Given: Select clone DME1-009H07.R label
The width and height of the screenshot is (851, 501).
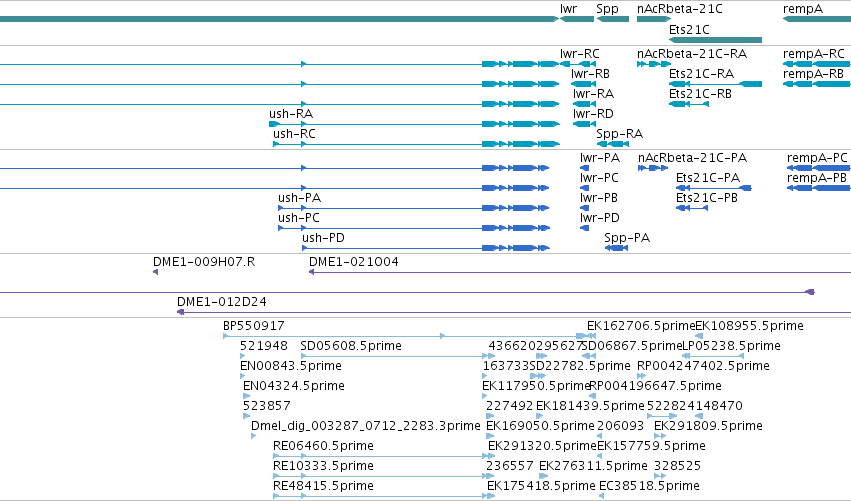Looking at the screenshot, I should [x=204, y=262].
